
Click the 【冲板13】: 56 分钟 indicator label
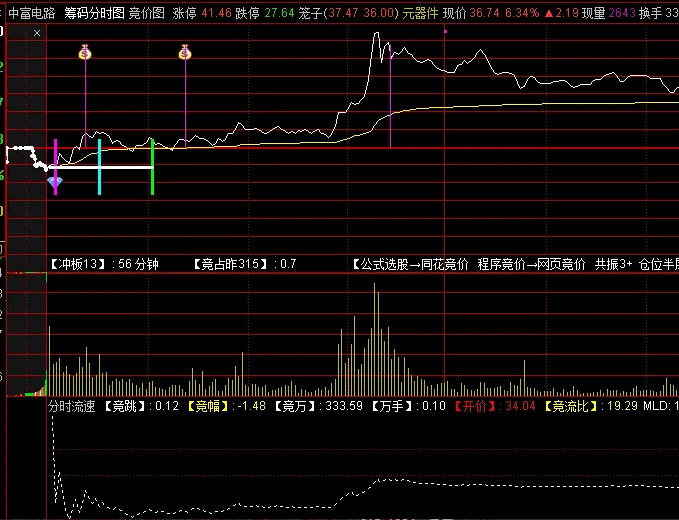point(103,264)
